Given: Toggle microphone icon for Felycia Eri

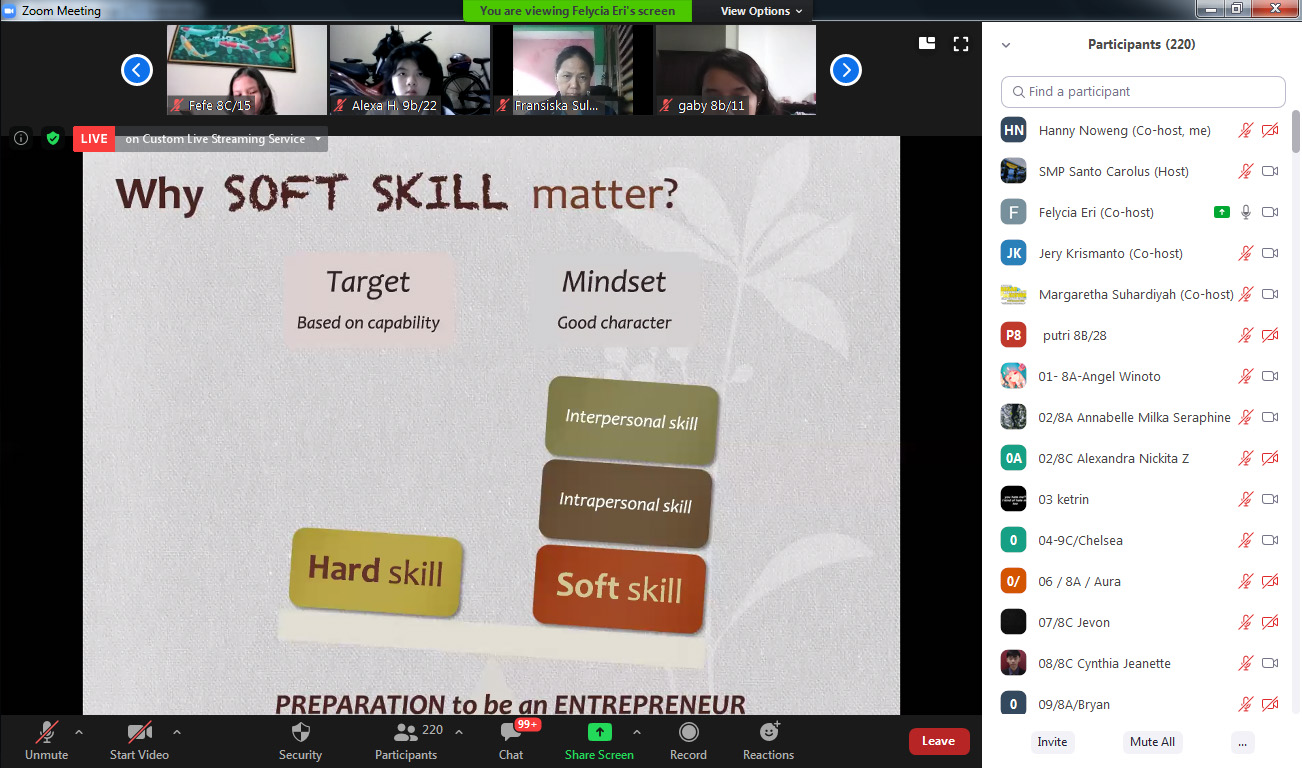Looking at the screenshot, I should pos(1246,212).
